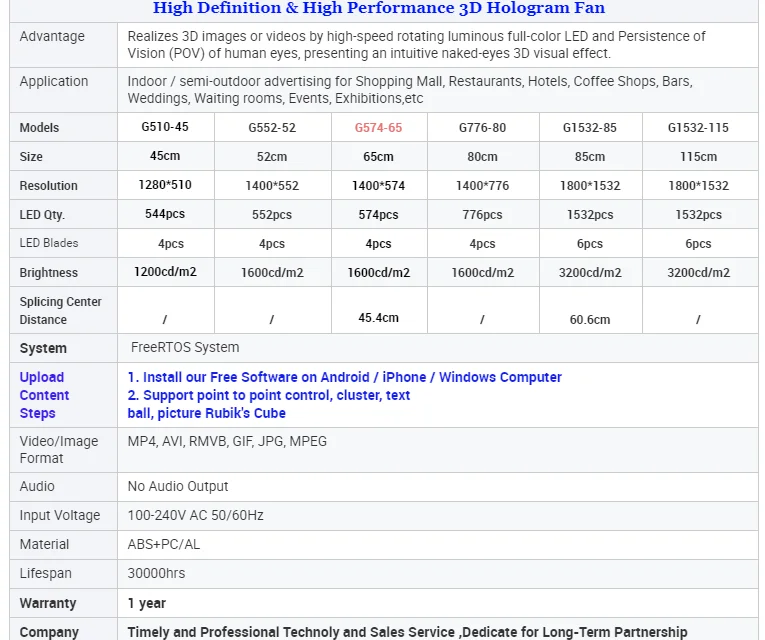Click the Input Voltage row label
The image size is (765, 640).
pos(60,515)
